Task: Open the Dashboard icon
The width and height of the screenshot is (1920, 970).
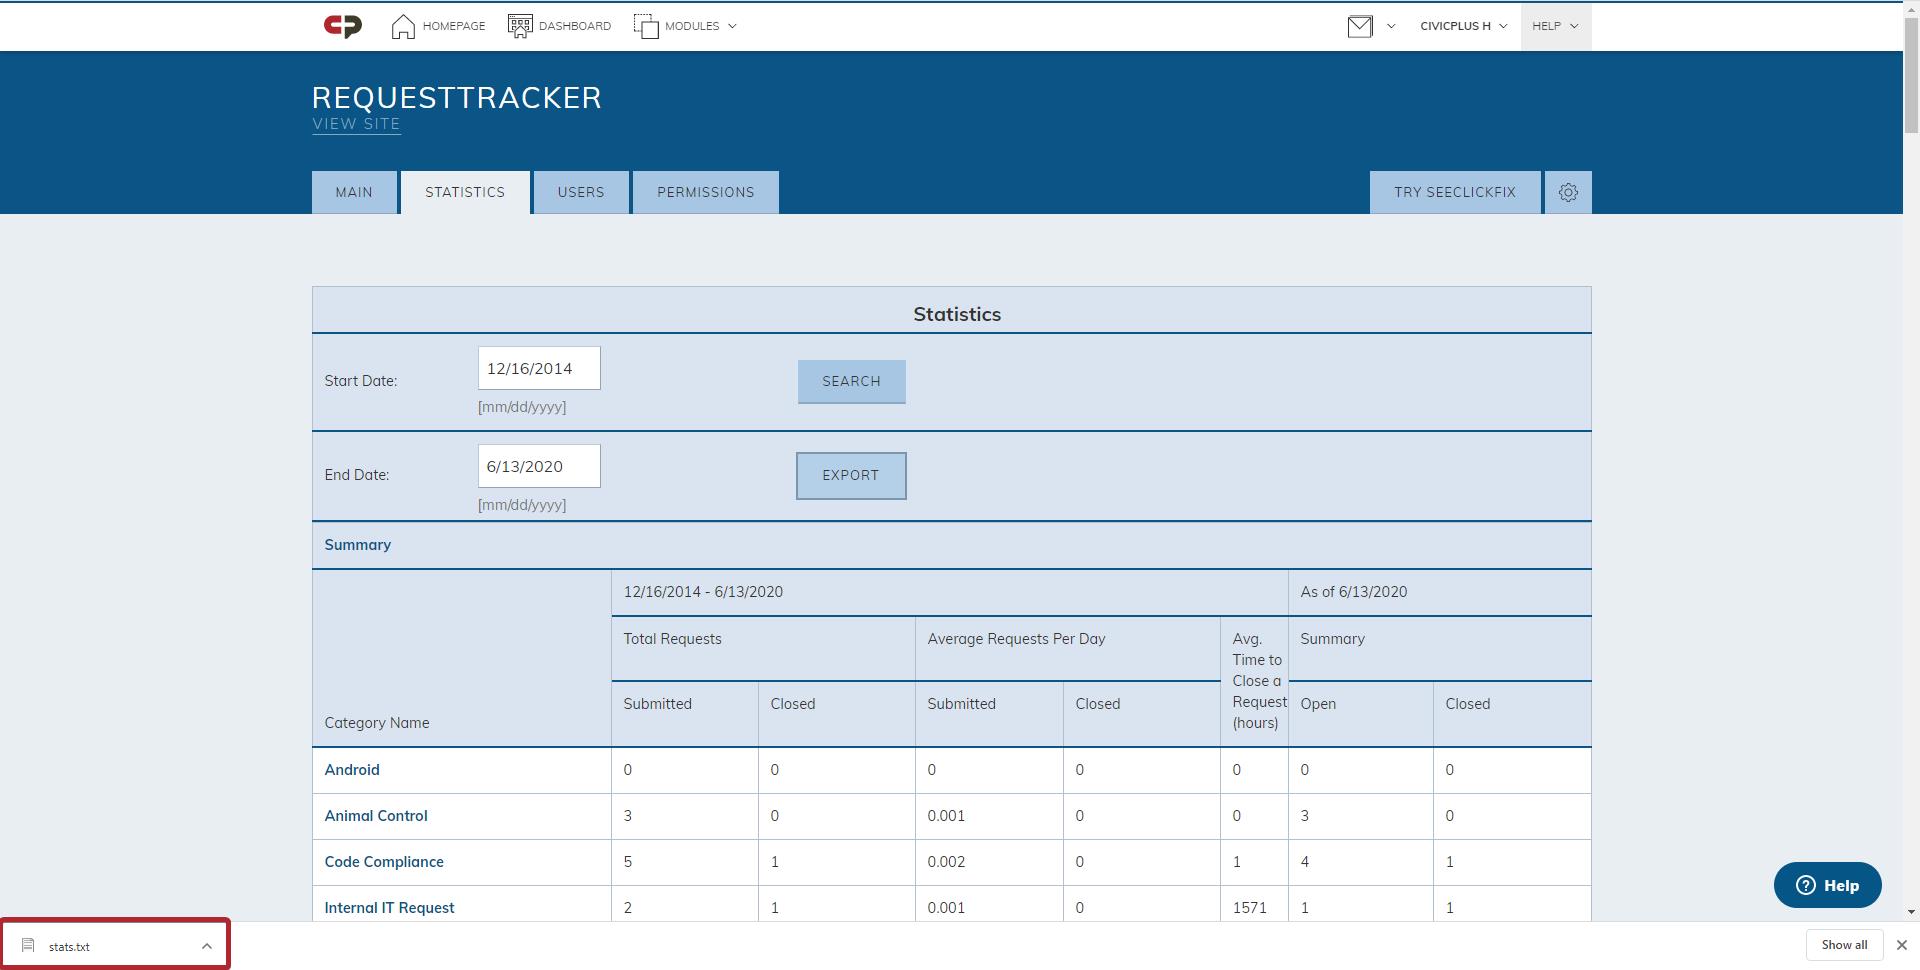Action: 520,26
